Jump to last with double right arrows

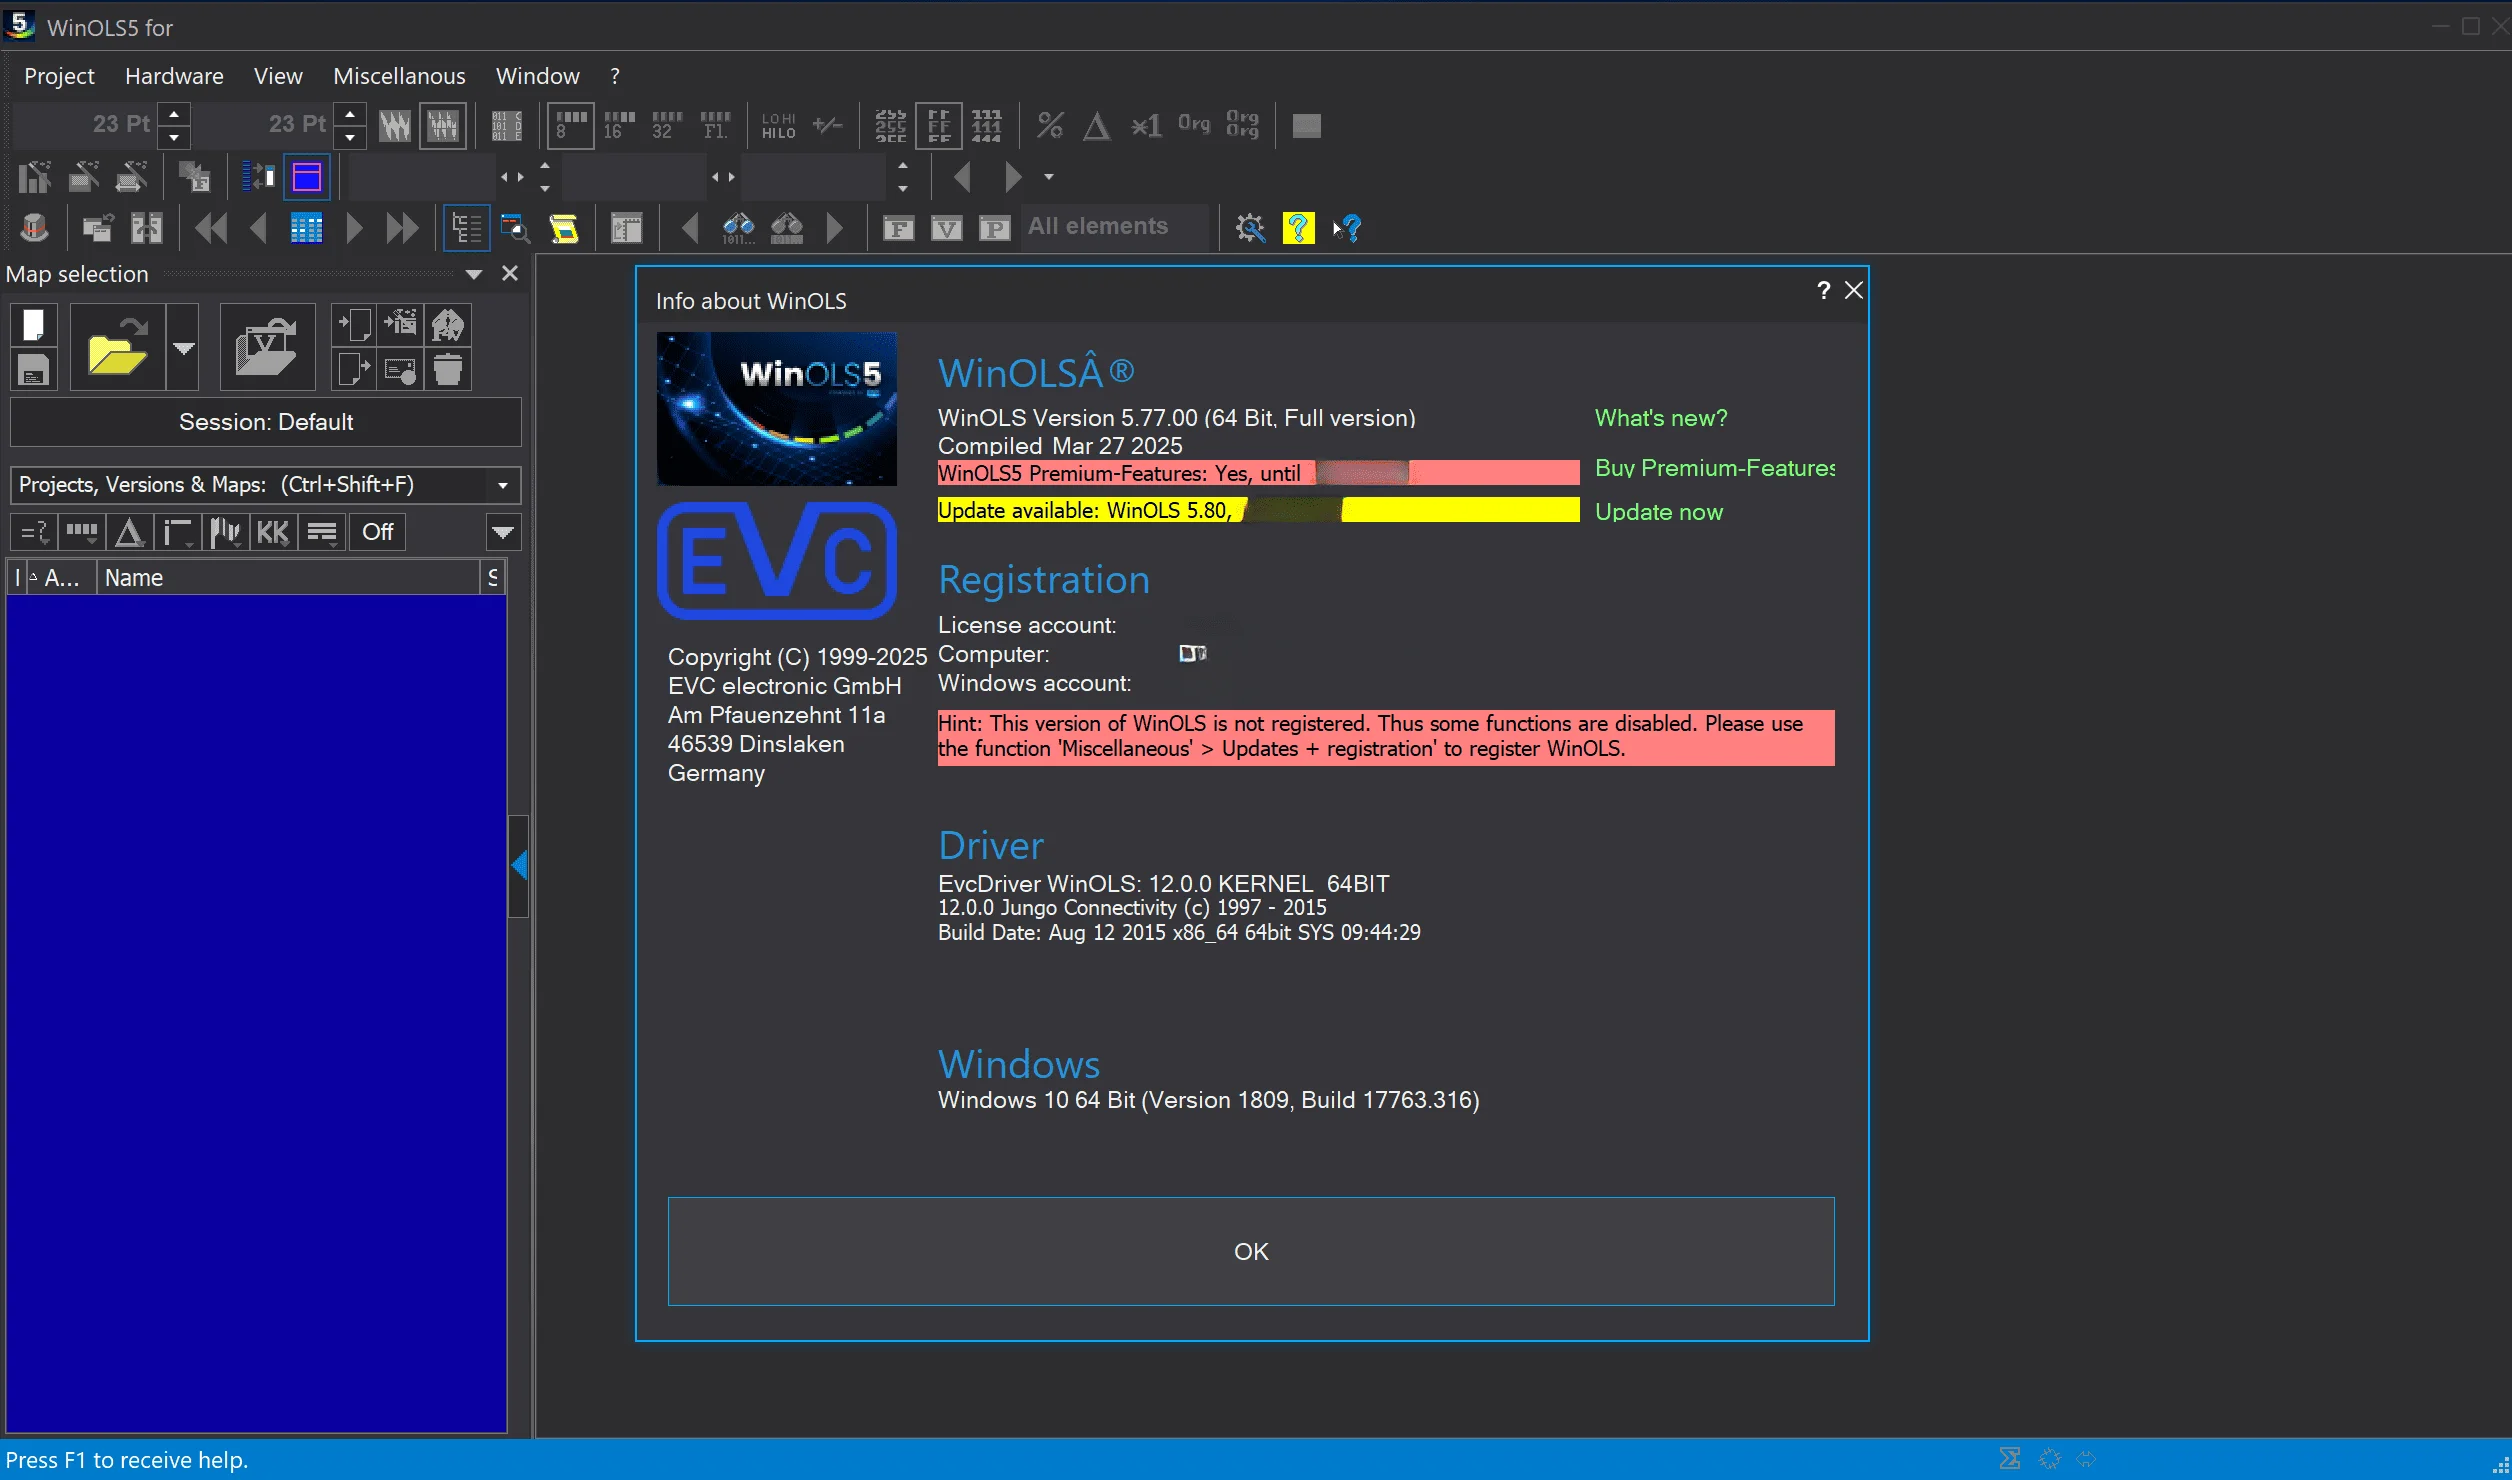402,229
